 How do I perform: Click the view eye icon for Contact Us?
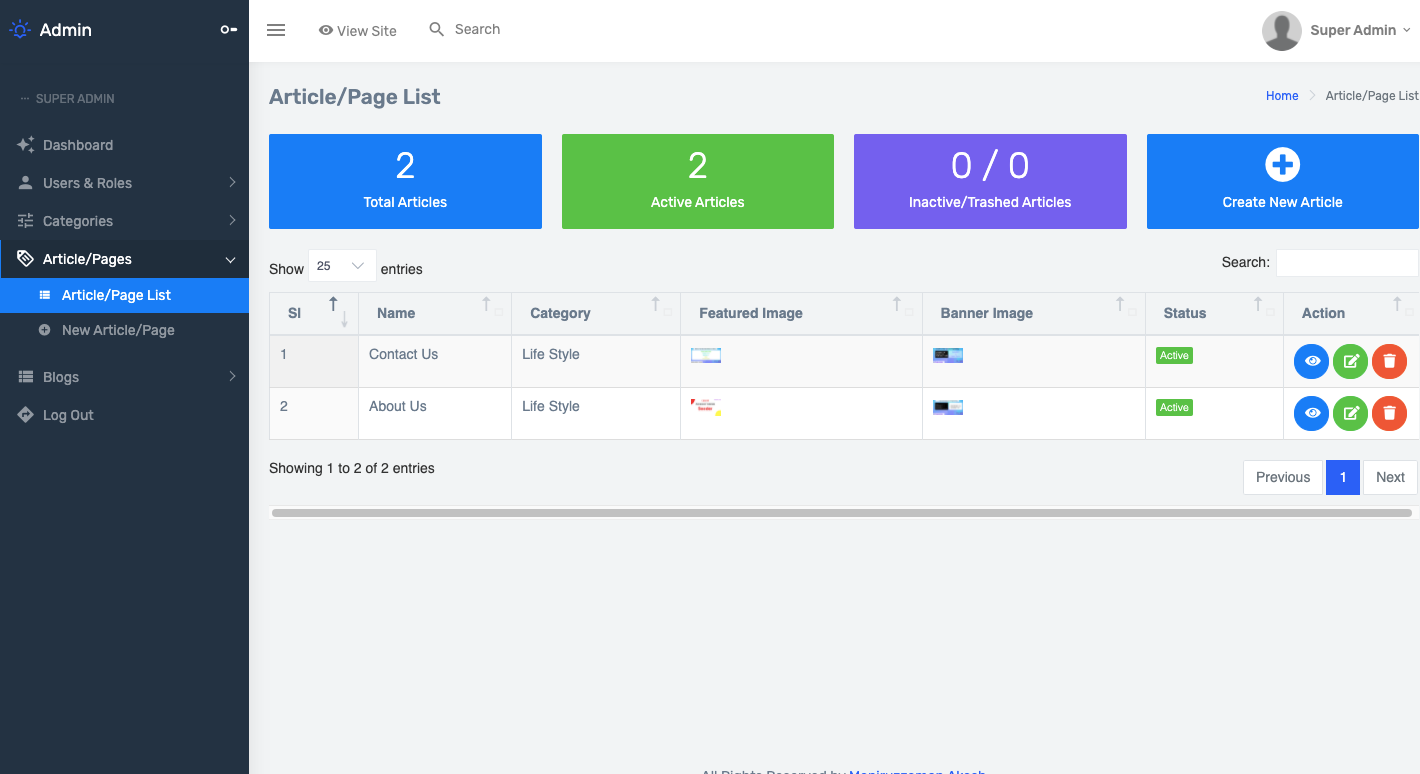click(1311, 361)
